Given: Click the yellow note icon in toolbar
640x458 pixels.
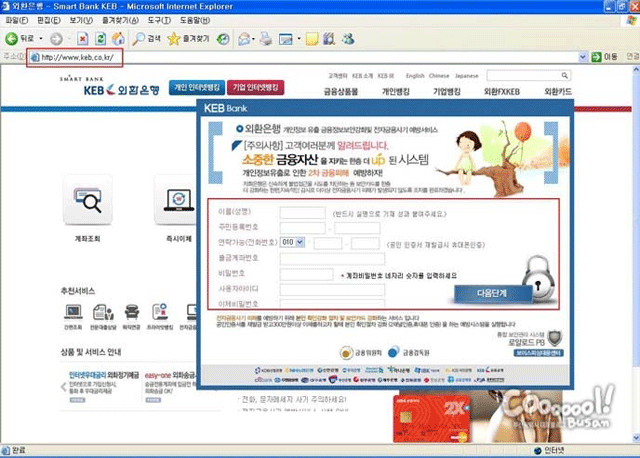Looking at the screenshot, I should [x=312, y=39].
